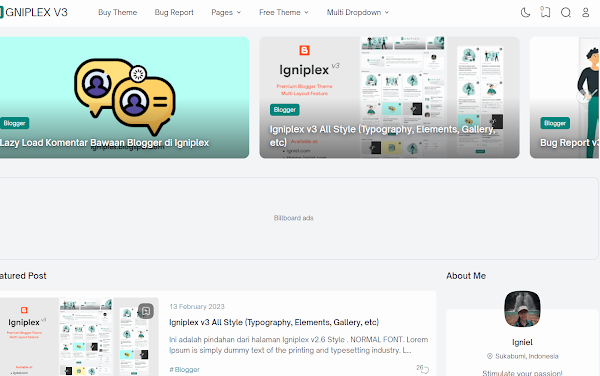Open the Igniplex v3 All Style slider title
Viewport: 600px width, 376px height.
click(383, 135)
